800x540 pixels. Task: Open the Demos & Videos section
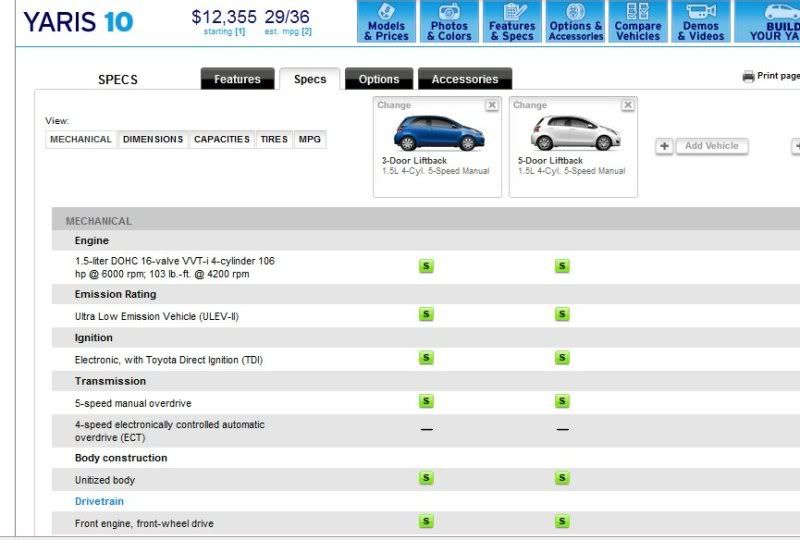coord(701,21)
